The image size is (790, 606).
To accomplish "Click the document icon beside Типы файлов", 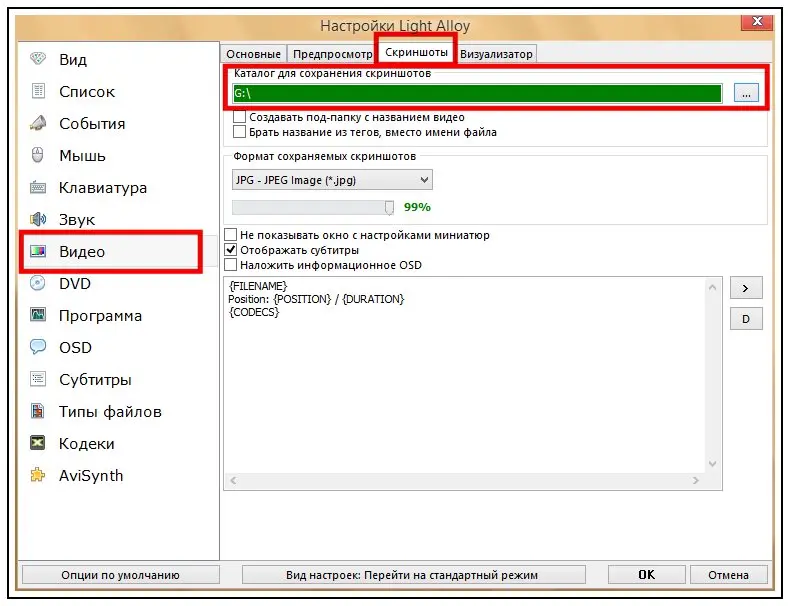I will pyautogui.click(x=38, y=411).
